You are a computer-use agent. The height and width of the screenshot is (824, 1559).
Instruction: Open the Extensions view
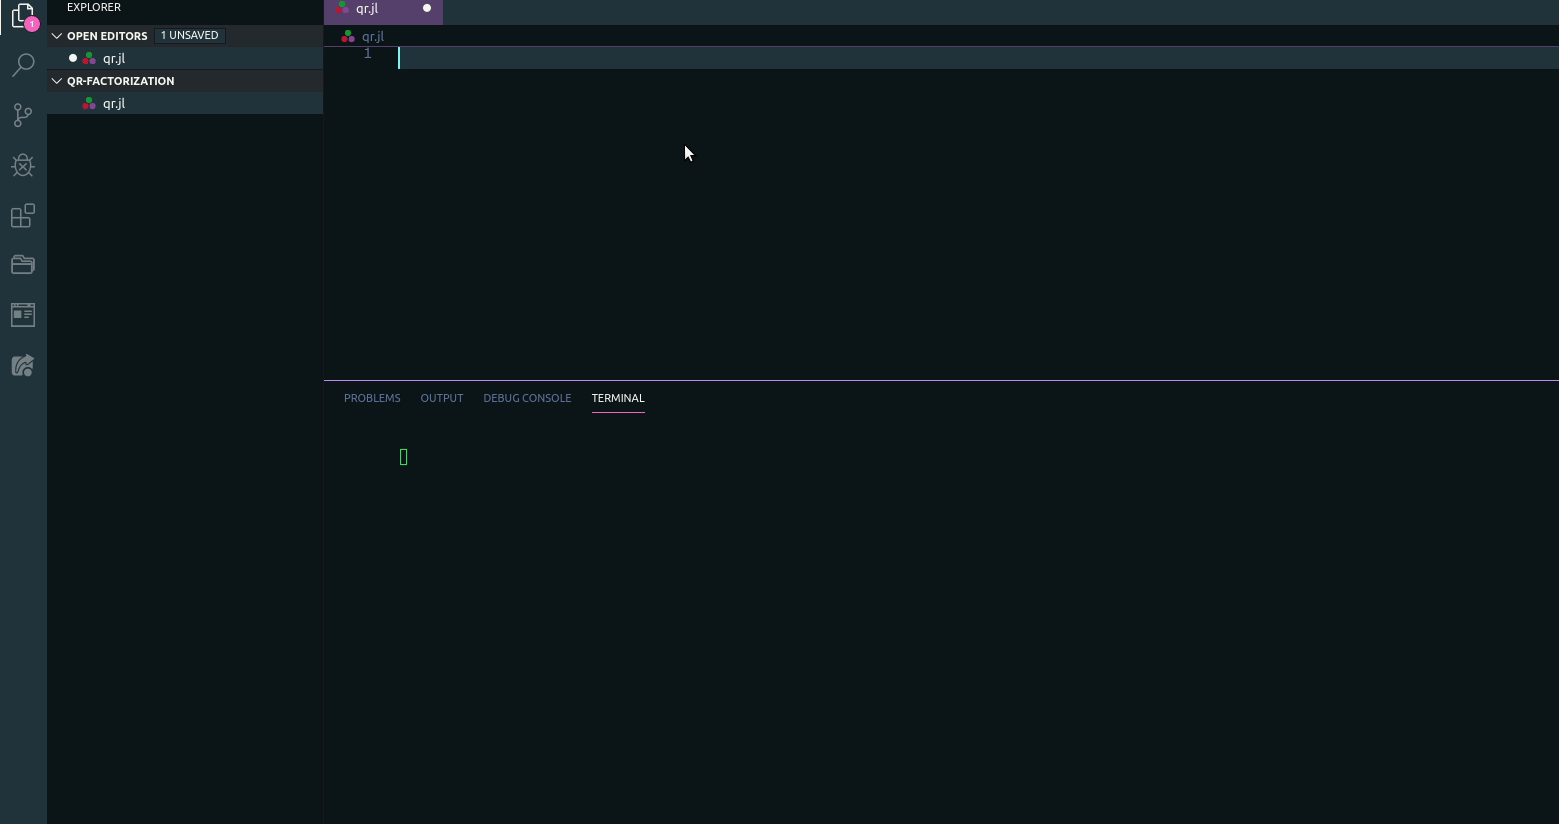pos(22,216)
